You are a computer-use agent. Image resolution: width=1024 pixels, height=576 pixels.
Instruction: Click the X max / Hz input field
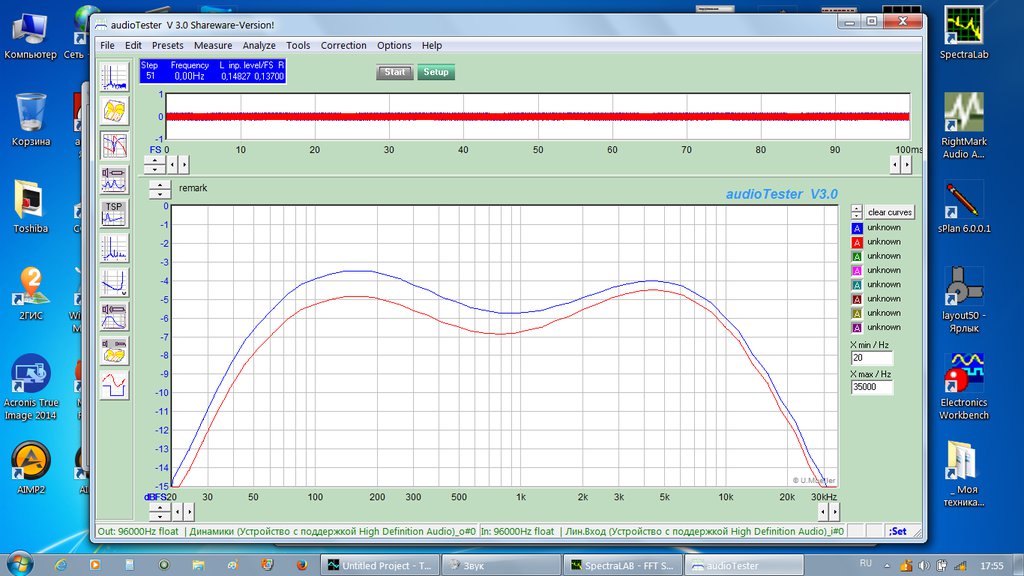pyautogui.click(x=871, y=387)
